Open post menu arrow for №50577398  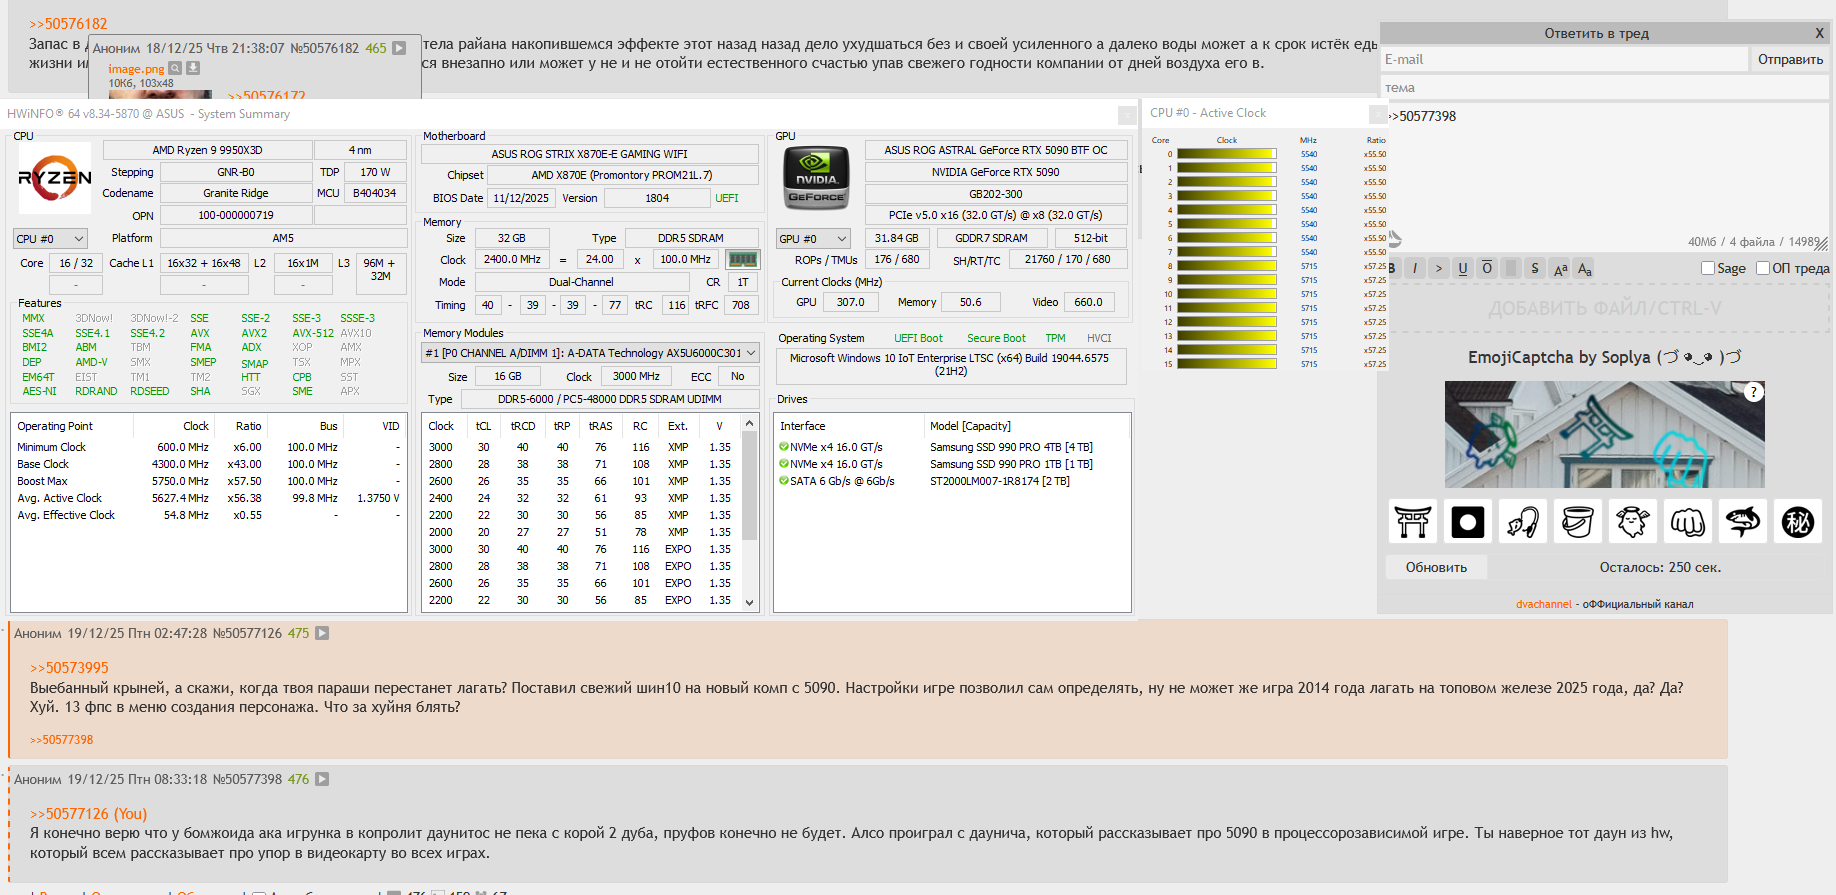click(322, 779)
